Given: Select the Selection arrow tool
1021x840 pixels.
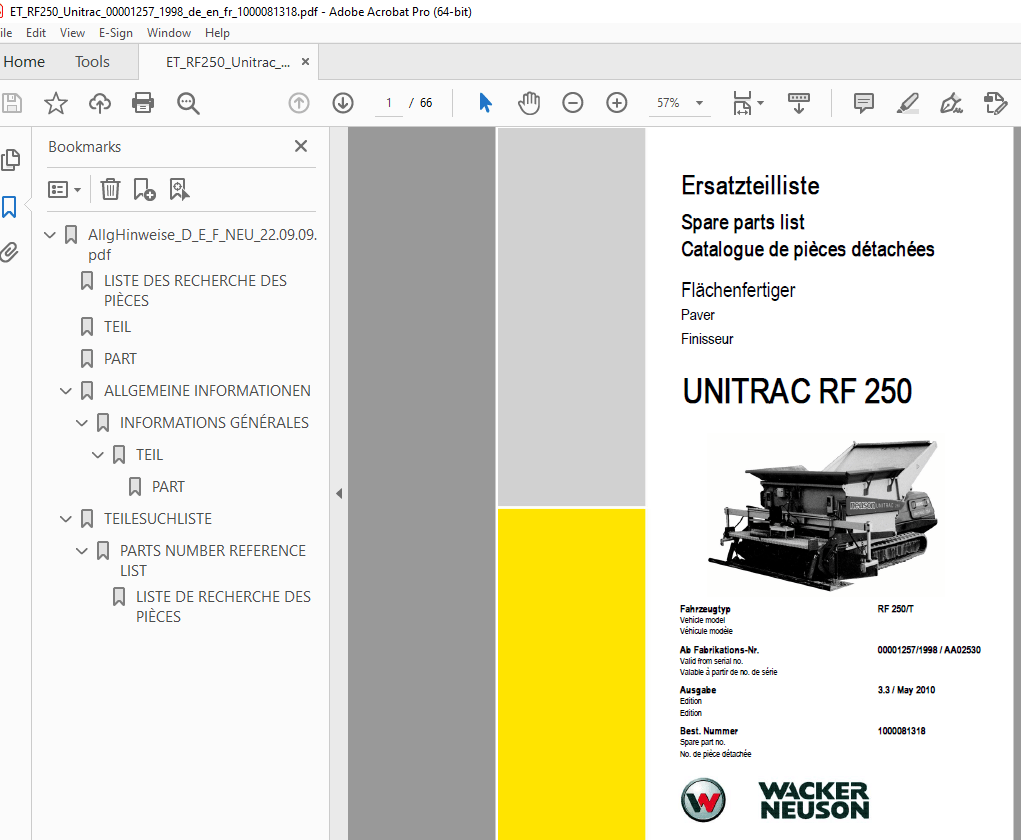Looking at the screenshot, I should pos(484,102).
